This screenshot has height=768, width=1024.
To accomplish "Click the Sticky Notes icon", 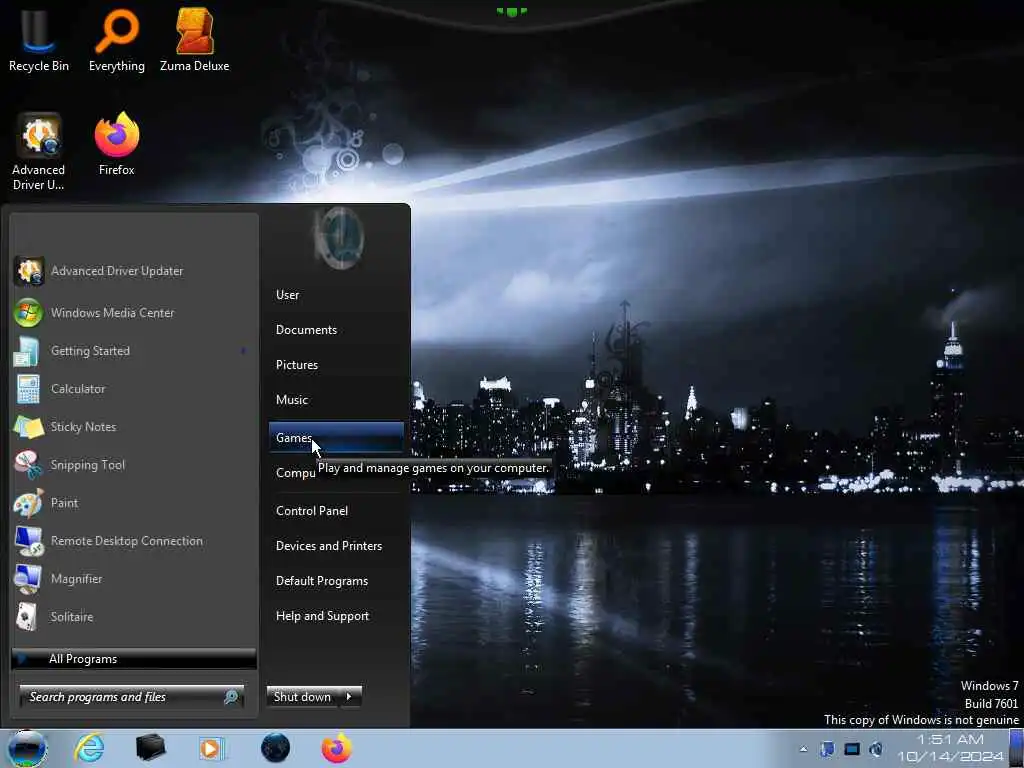I will tap(28, 427).
